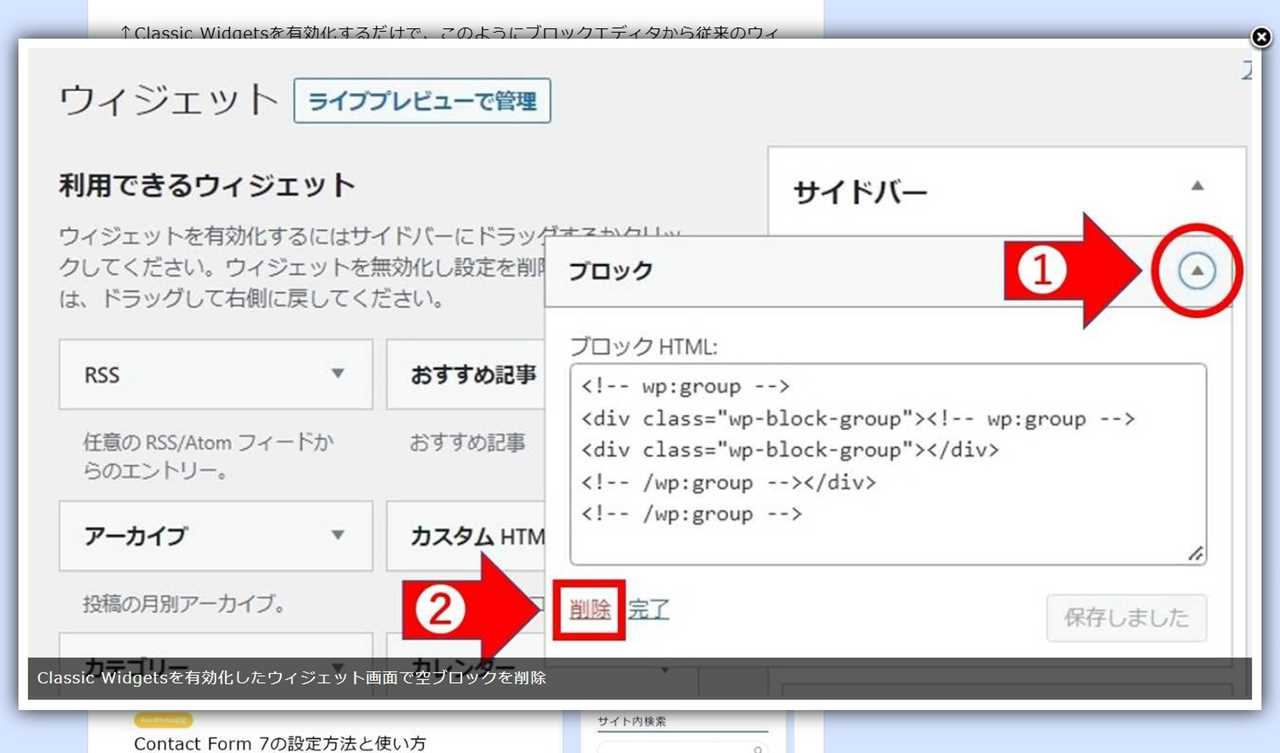
Task: Click the RSS widget title
Action: point(102,375)
